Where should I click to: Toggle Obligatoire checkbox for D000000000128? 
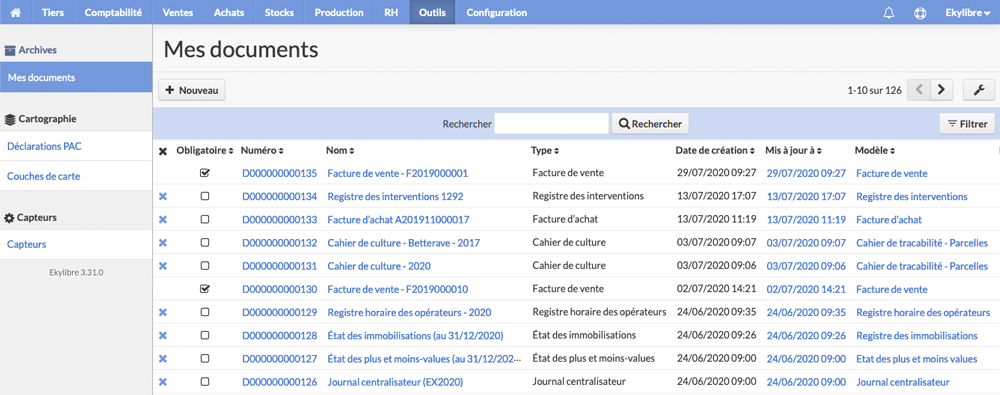(205, 336)
